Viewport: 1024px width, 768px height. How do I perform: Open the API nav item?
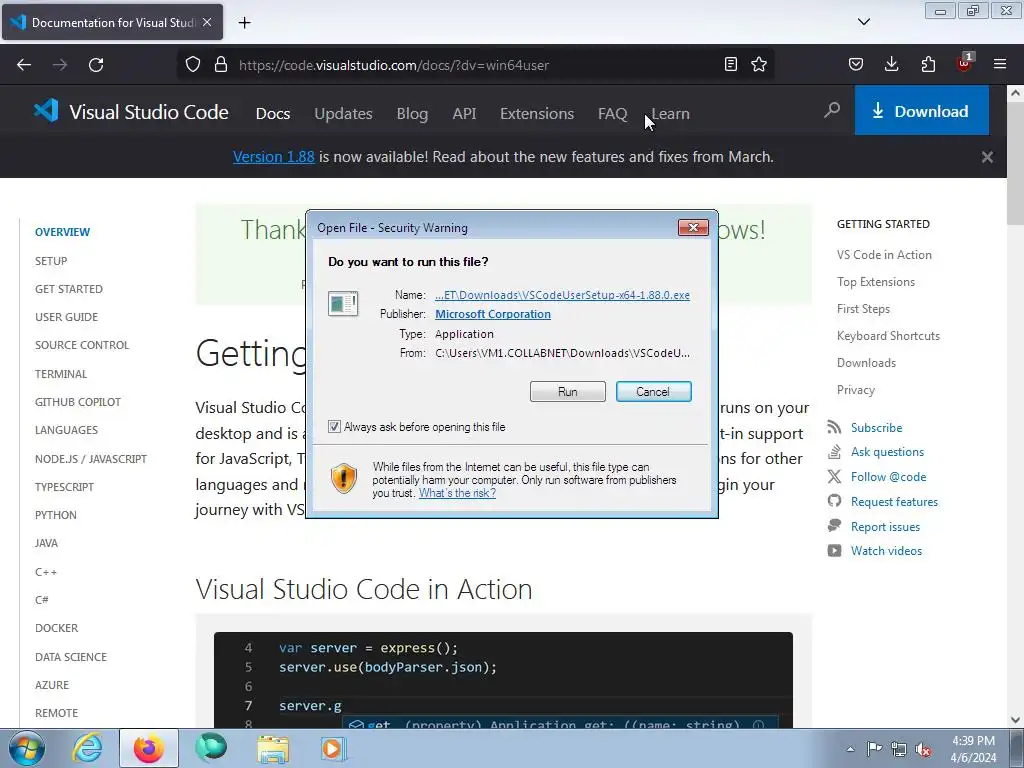coord(464,114)
